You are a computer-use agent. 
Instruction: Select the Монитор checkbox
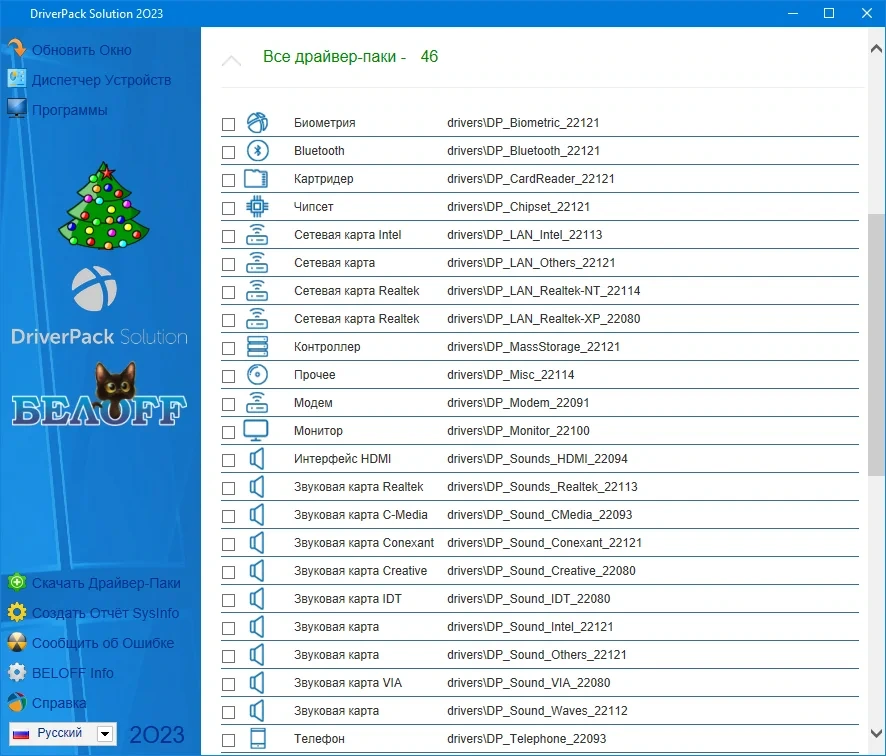[x=228, y=432]
